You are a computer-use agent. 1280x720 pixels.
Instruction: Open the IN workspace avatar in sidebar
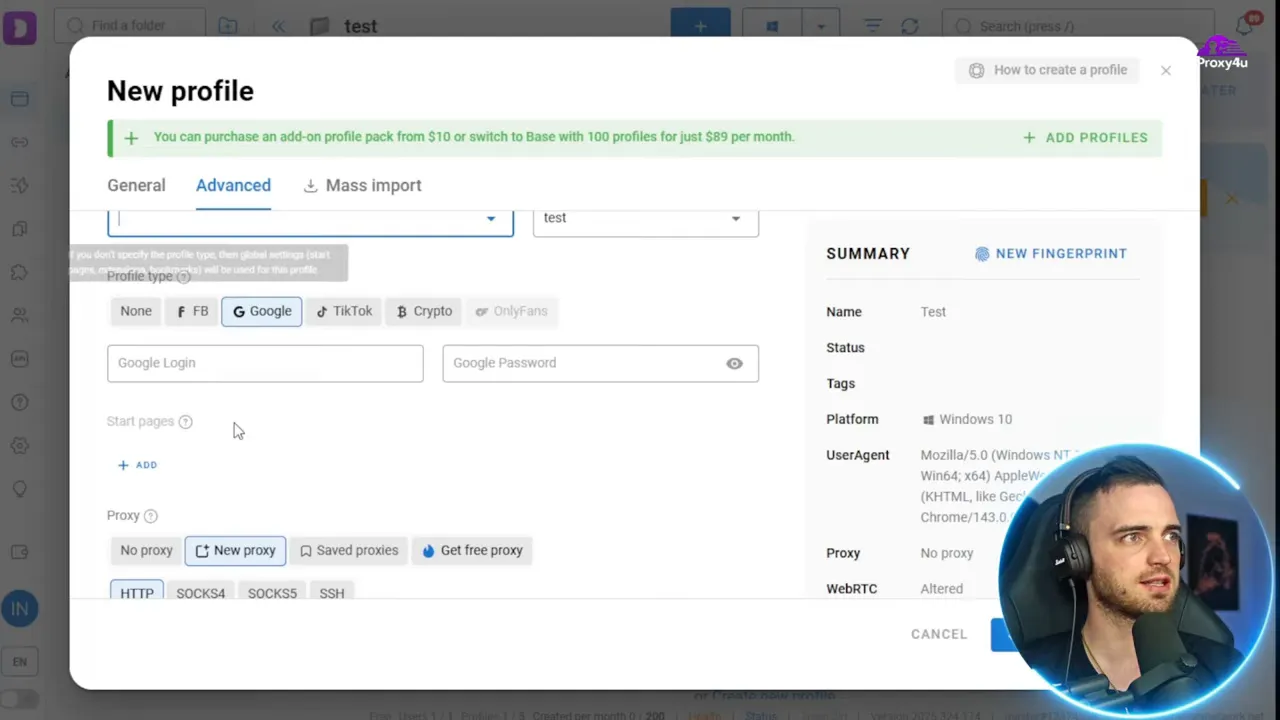tap(20, 608)
